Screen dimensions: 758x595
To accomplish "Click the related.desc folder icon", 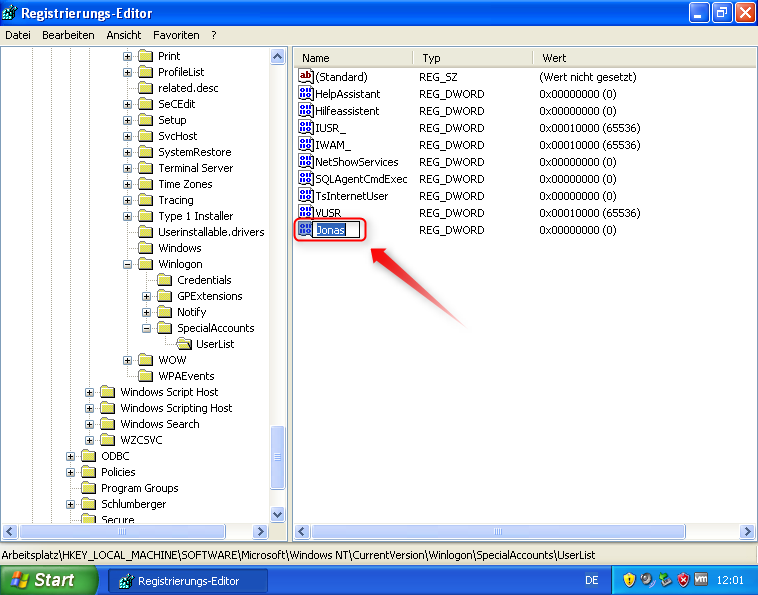I will [146, 88].
